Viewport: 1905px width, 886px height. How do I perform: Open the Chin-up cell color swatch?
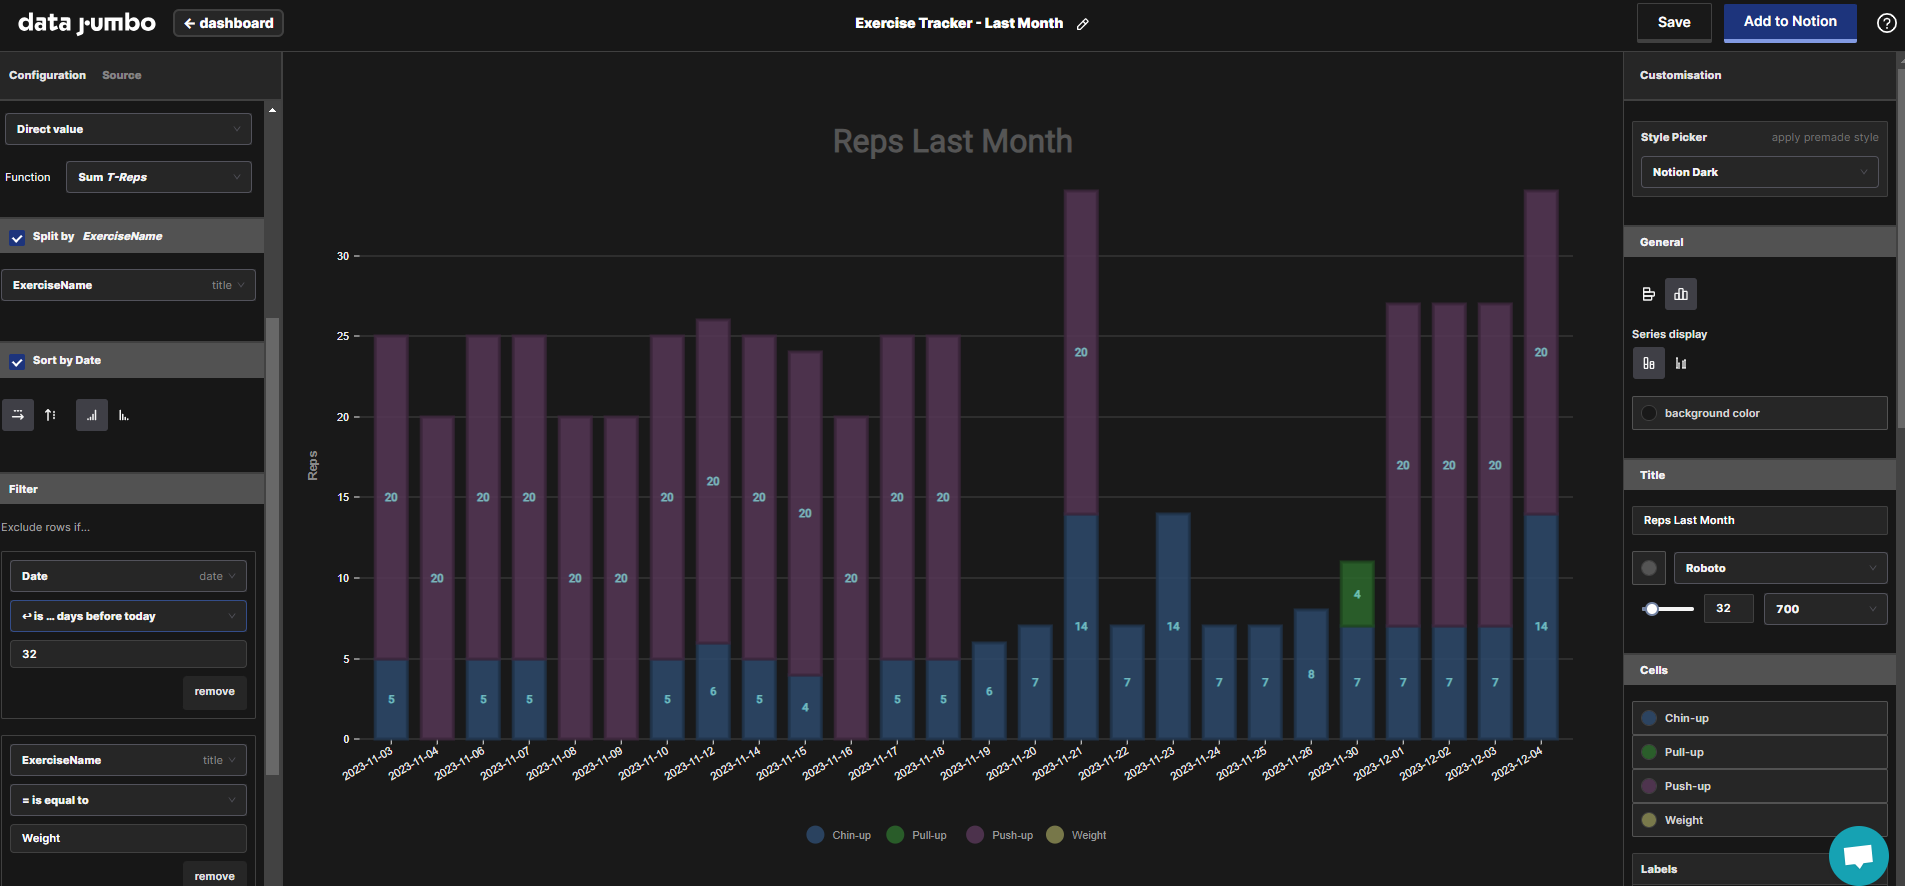coord(1649,718)
